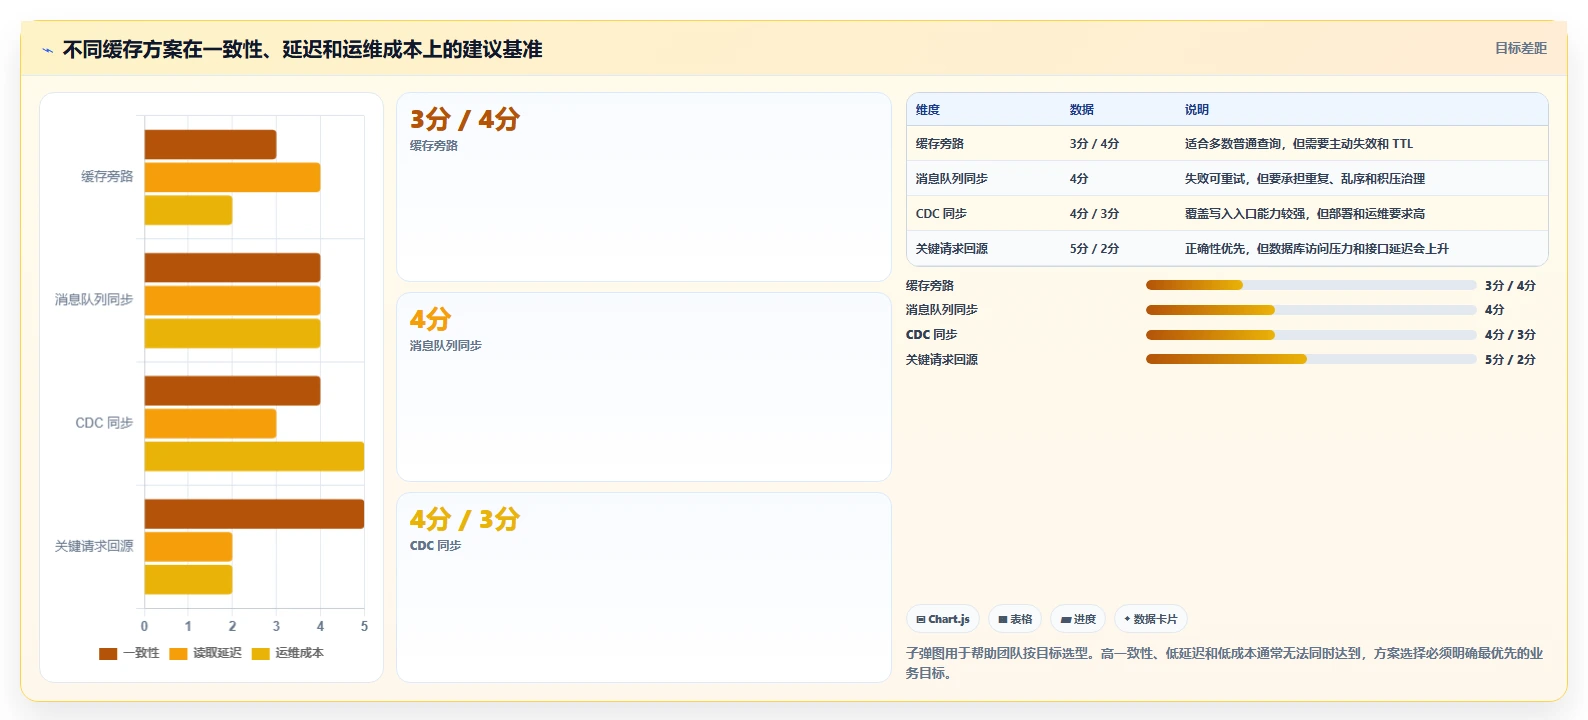The height and width of the screenshot is (720, 1588).
Task: Click the 缓存旁路 progress row label
Action: (930, 286)
